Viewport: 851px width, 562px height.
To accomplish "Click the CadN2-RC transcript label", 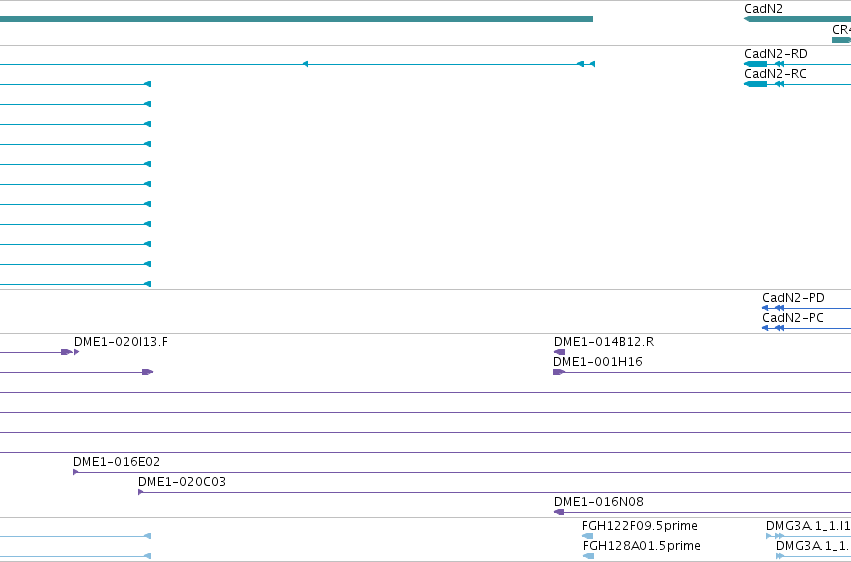I will [x=775, y=74].
